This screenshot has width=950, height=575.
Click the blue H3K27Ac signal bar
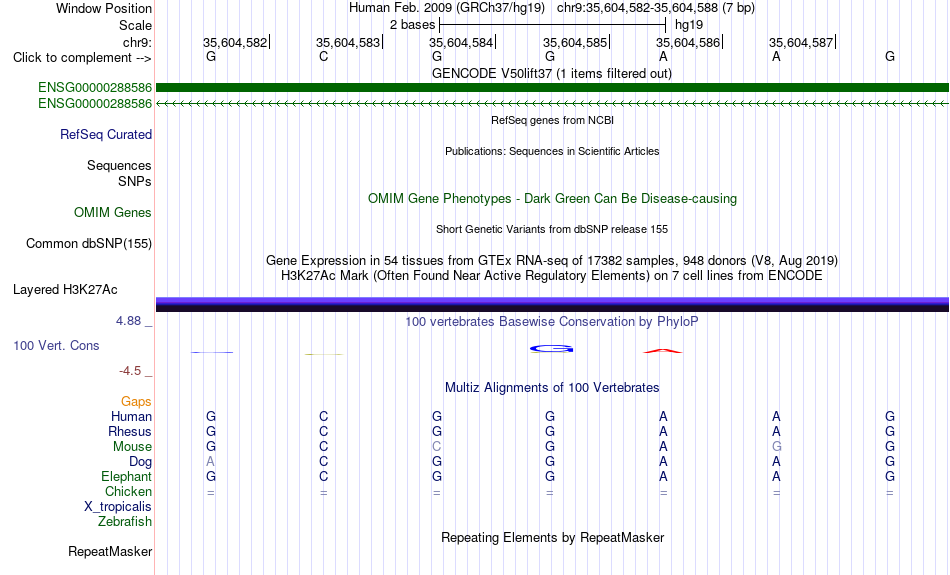click(552, 304)
